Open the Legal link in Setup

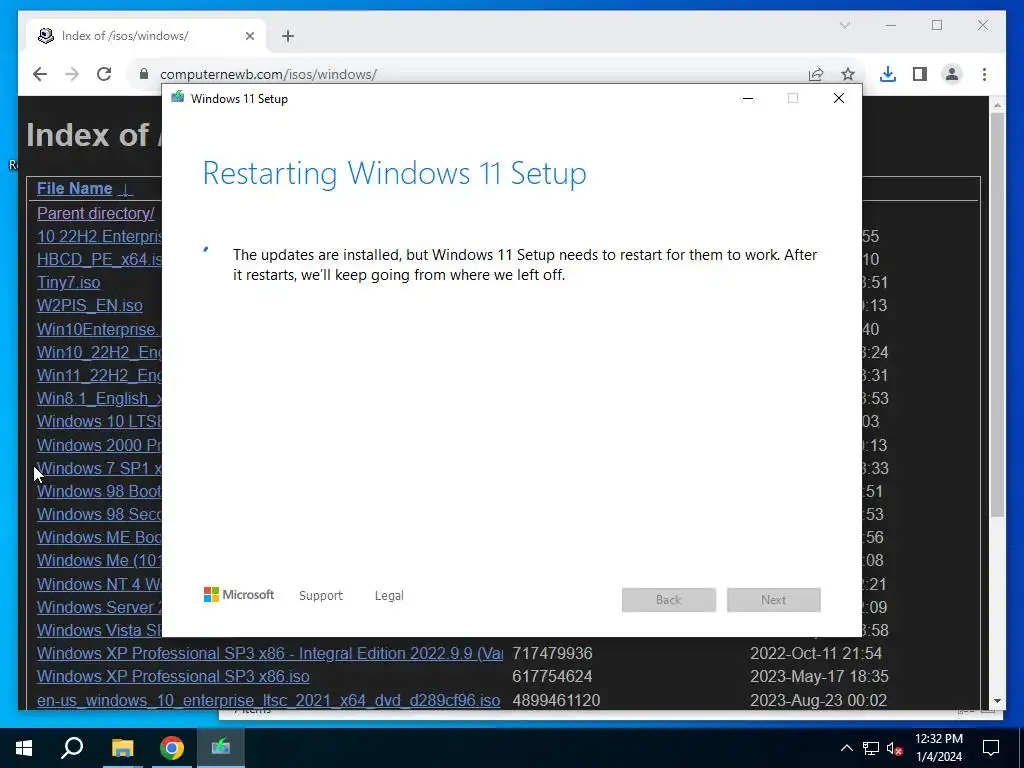pyautogui.click(x=389, y=596)
